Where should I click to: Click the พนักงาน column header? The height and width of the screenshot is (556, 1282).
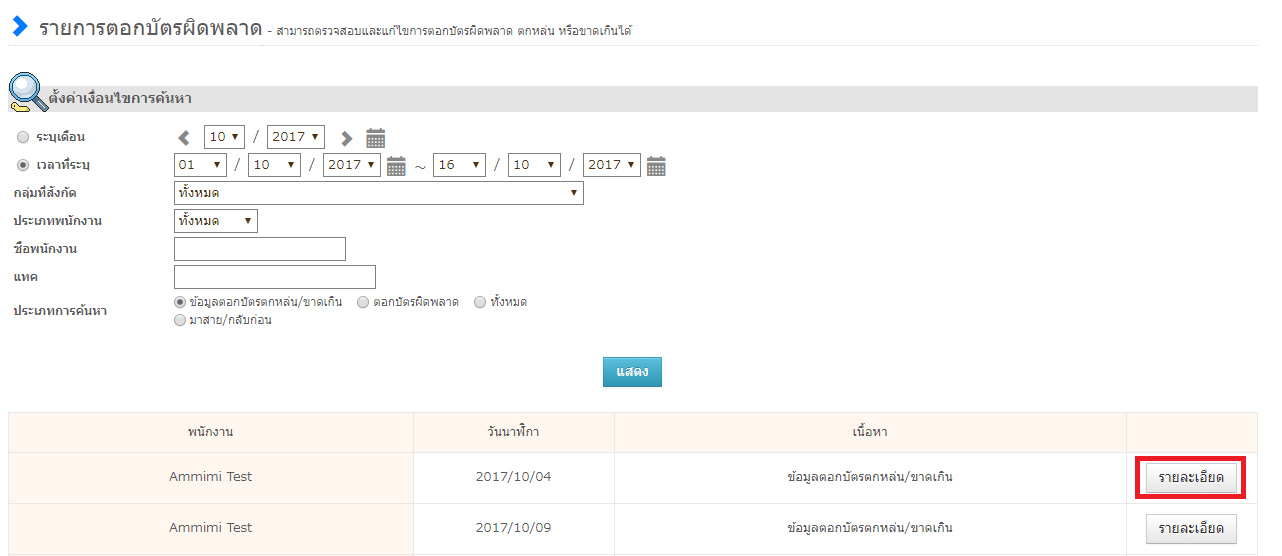[x=211, y=432]
